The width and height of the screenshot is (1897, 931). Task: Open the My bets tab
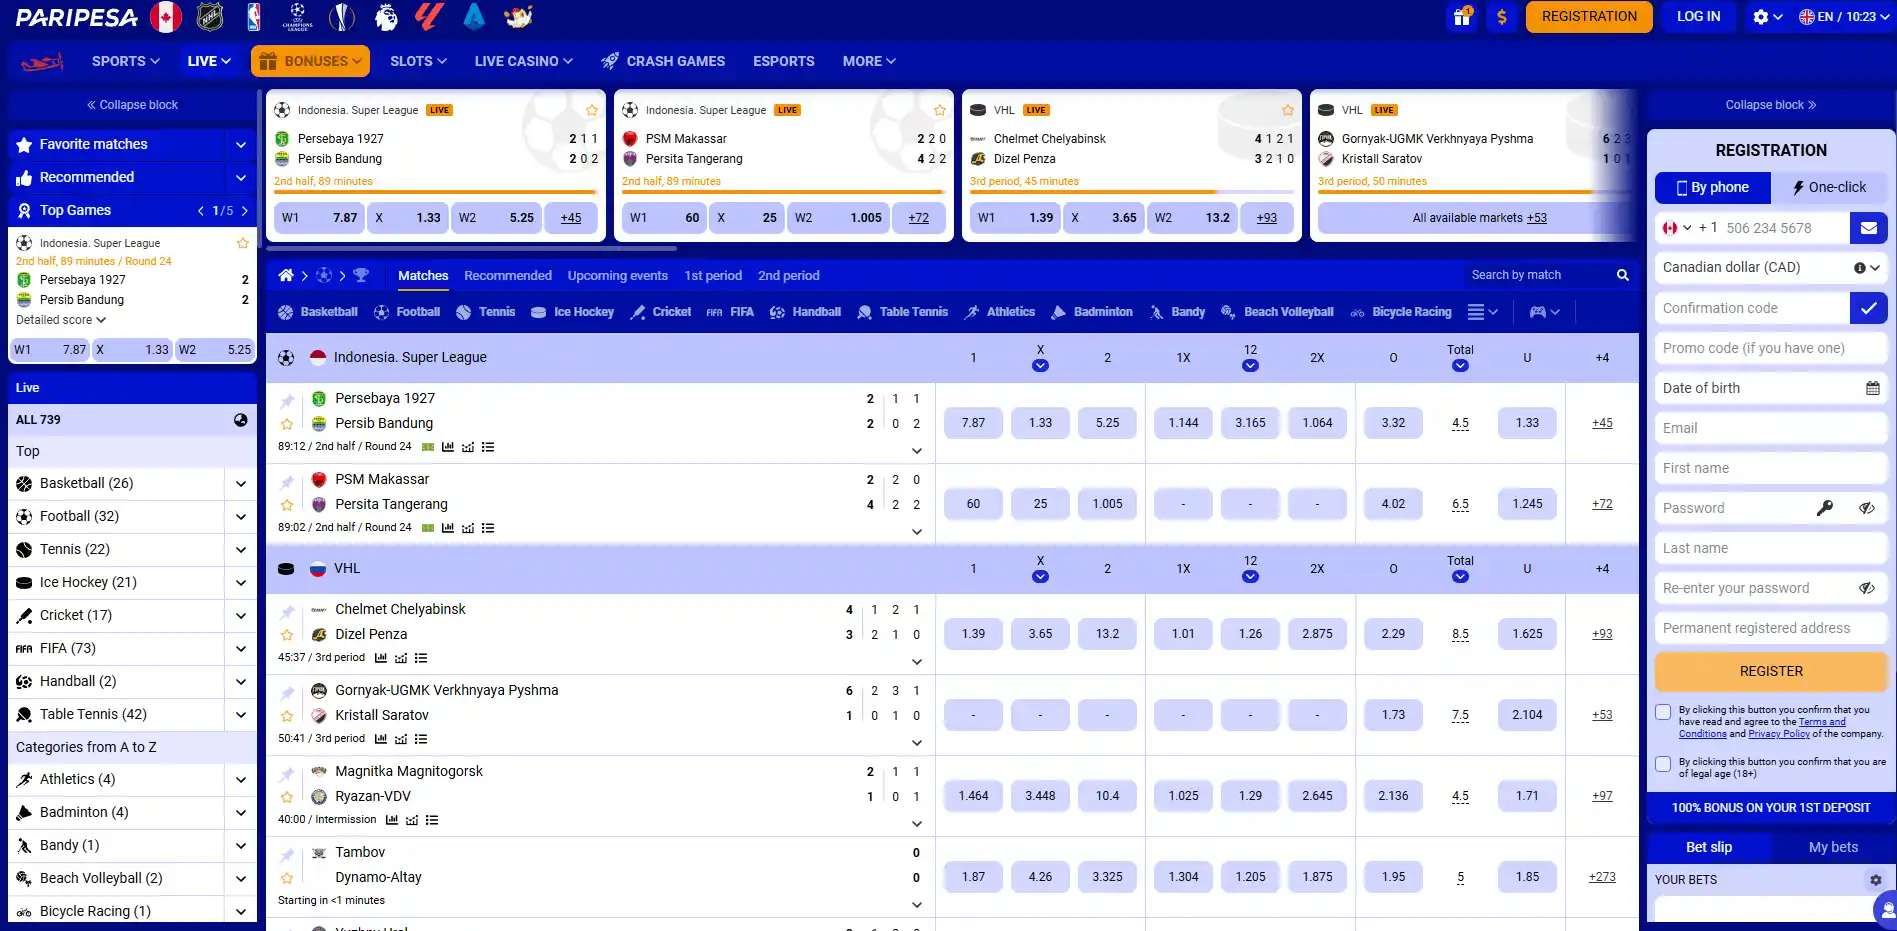click(x=1833, y=848)
